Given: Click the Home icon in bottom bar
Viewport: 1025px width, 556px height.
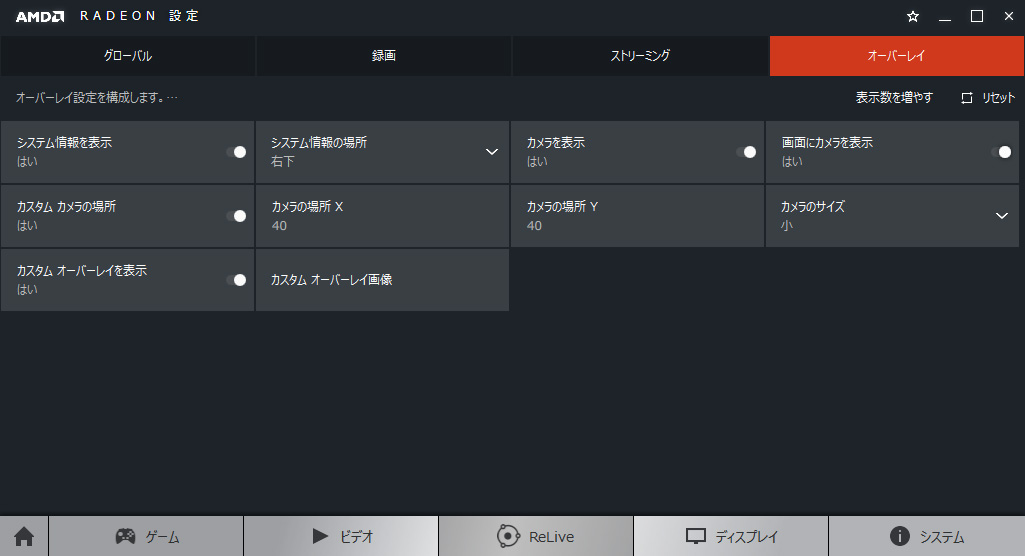Looking at the screenshot, I should pyautogui.click(x=24, y=537).
